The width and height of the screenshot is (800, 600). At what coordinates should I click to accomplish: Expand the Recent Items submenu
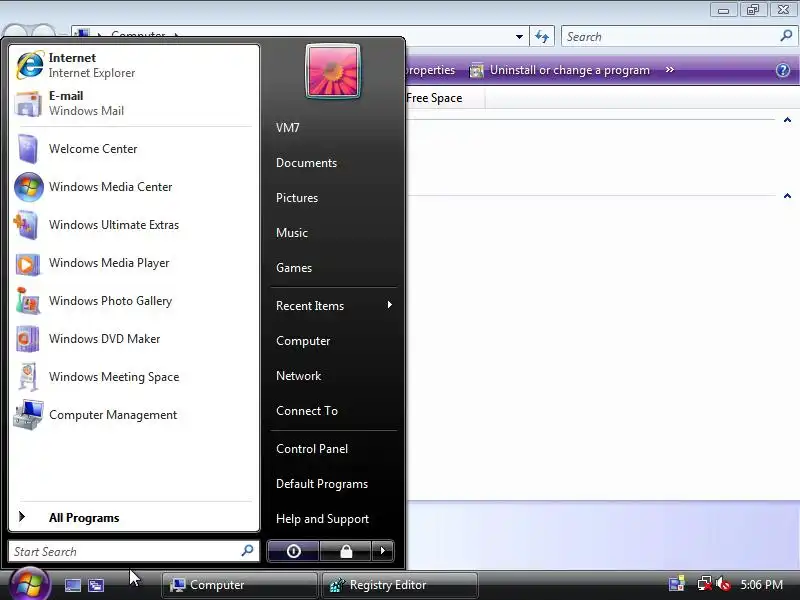[x=333, y=306]
